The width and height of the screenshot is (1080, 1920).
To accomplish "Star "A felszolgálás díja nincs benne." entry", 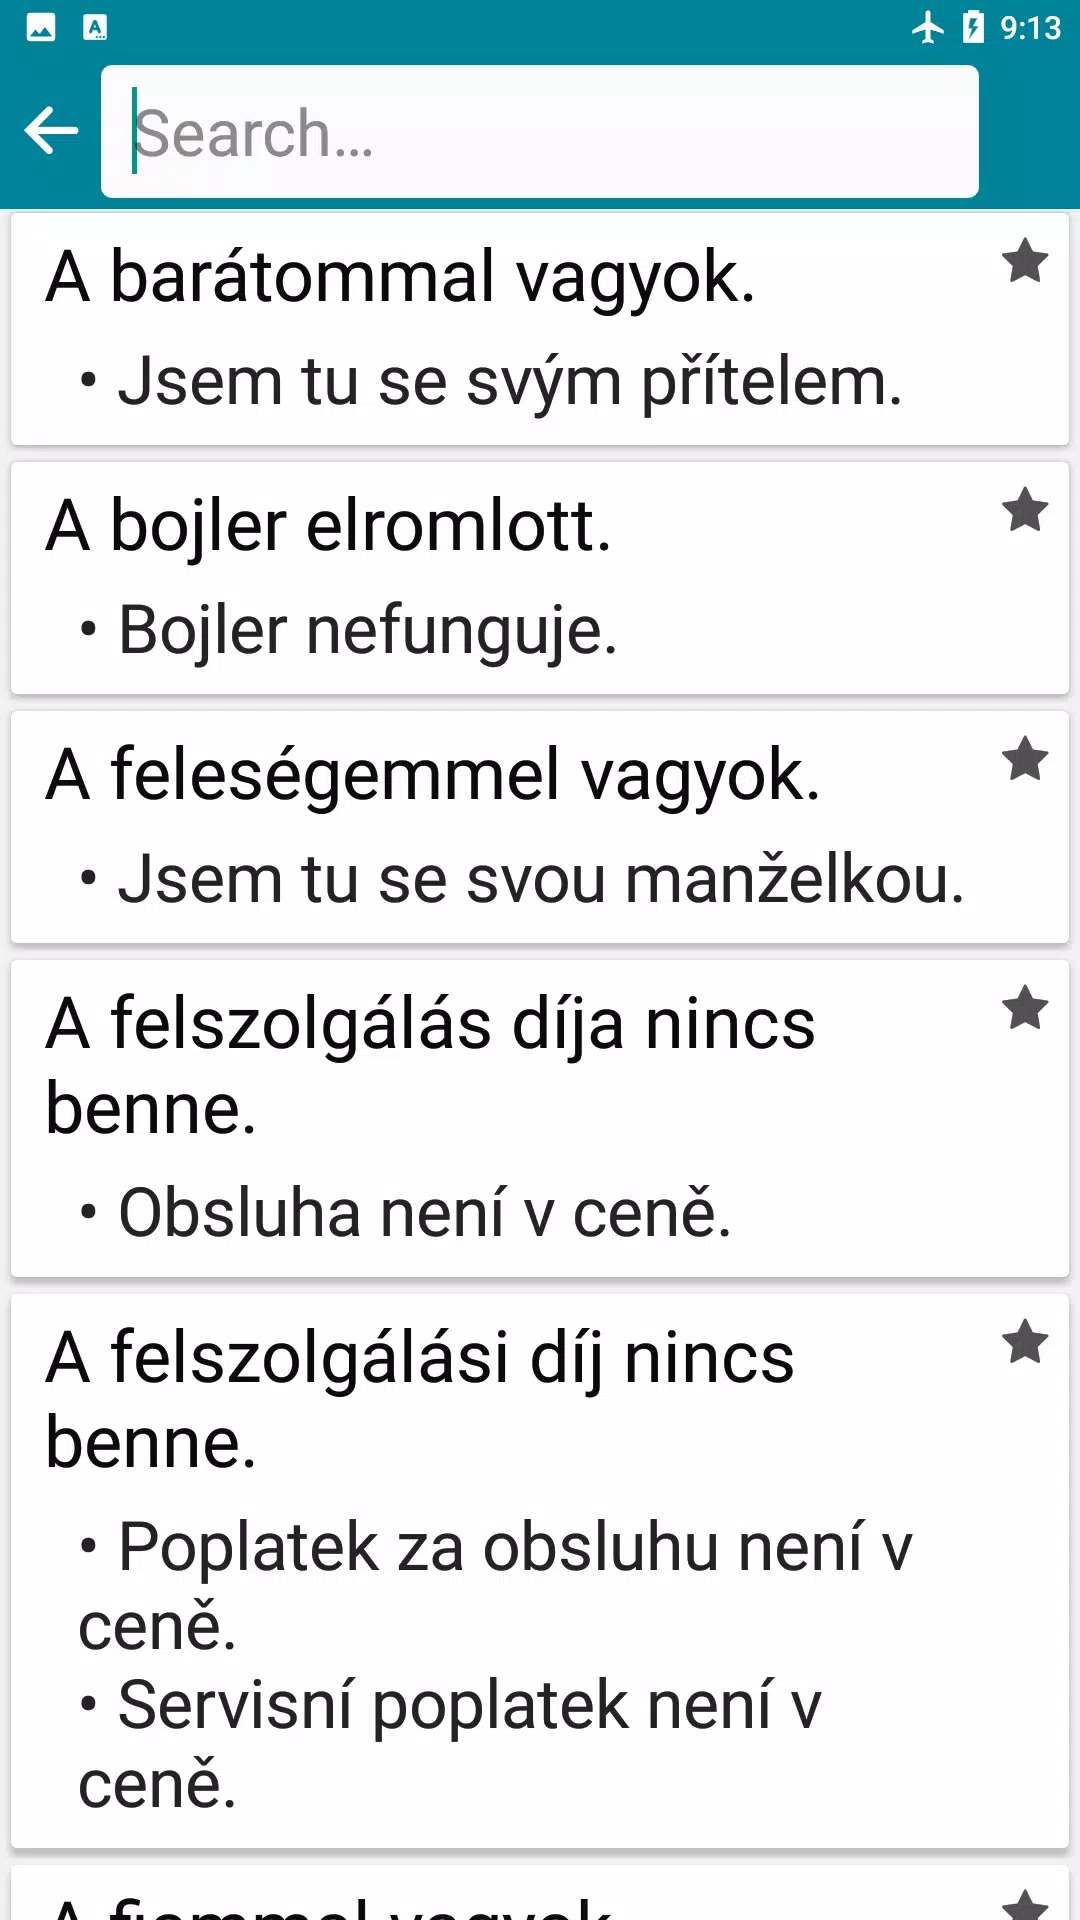I will click(x=1025, y=1009).
